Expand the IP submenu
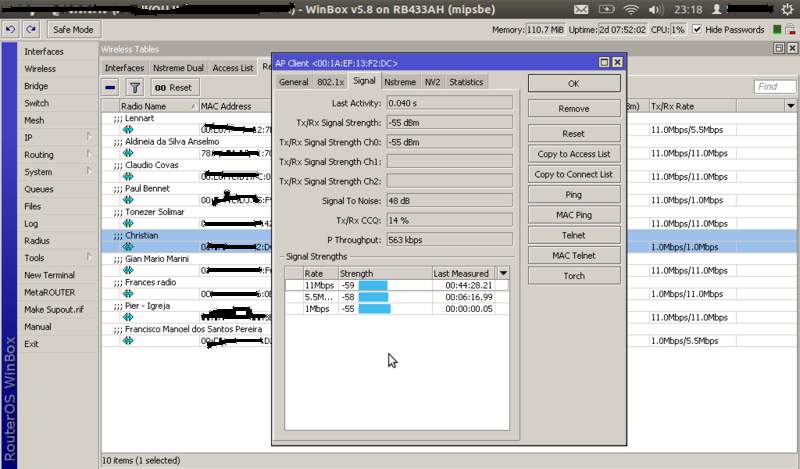800x469 pixels. pyautogui.click(x=89, y=136)
